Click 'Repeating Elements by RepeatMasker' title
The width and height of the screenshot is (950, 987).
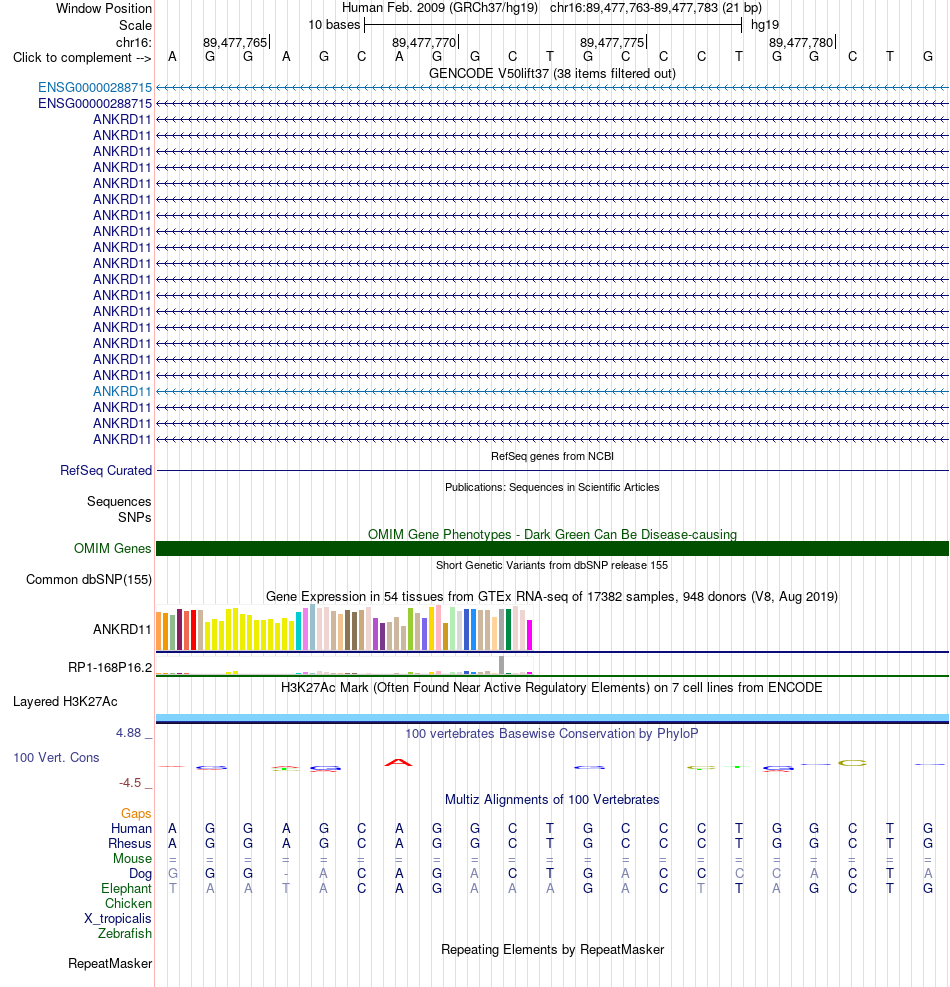pos(552,949)
